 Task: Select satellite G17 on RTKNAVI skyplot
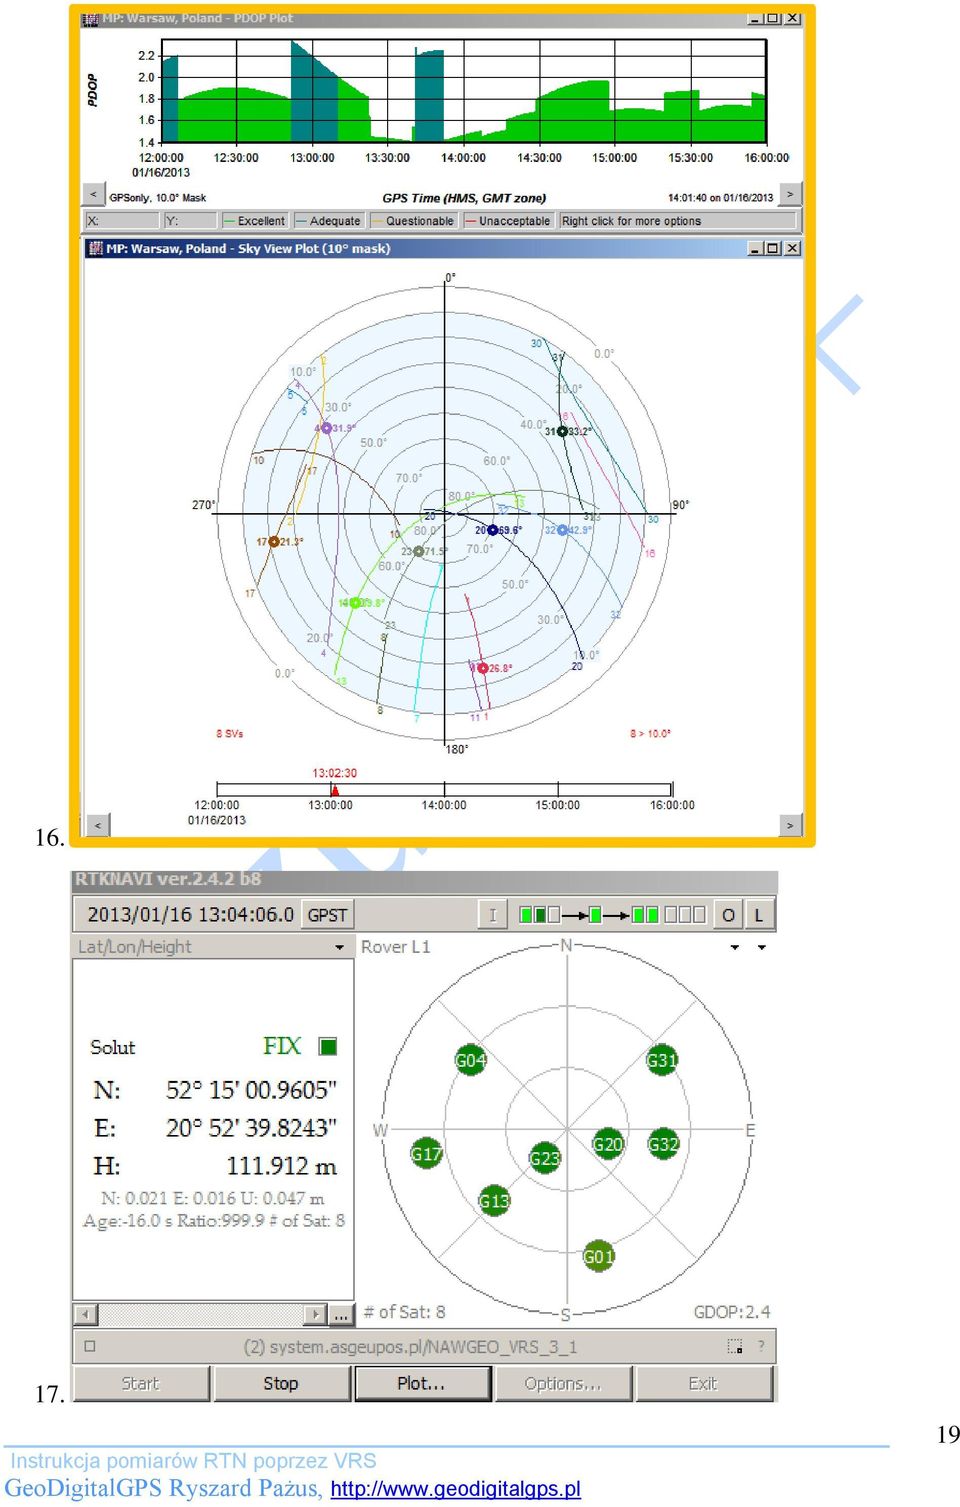pyautogui.click(x=426, y=1153)
